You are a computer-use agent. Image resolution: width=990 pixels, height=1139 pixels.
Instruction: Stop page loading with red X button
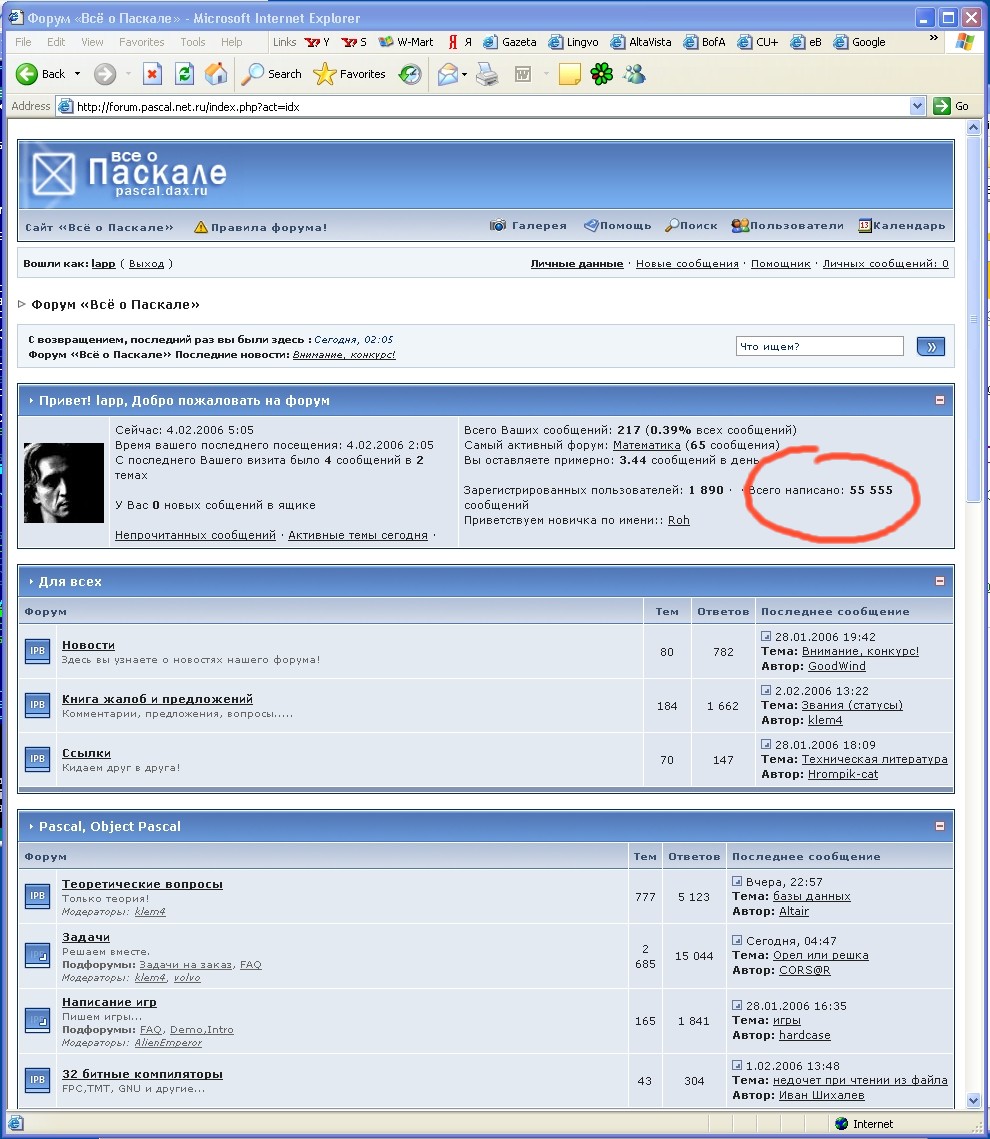[x=152, y=74]
